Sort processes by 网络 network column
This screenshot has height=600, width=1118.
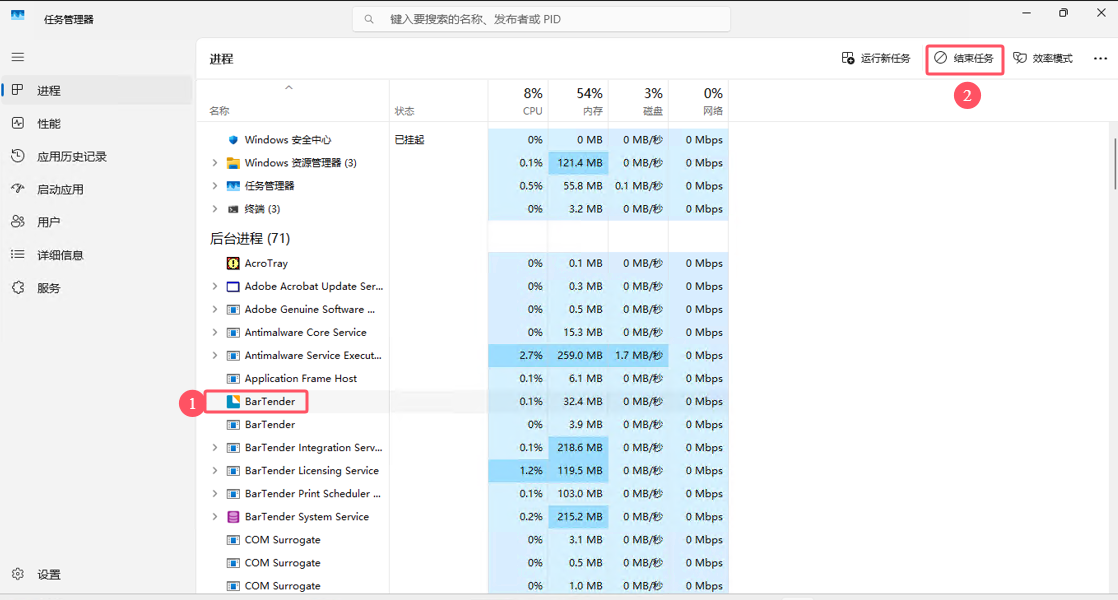pos(698,100)
